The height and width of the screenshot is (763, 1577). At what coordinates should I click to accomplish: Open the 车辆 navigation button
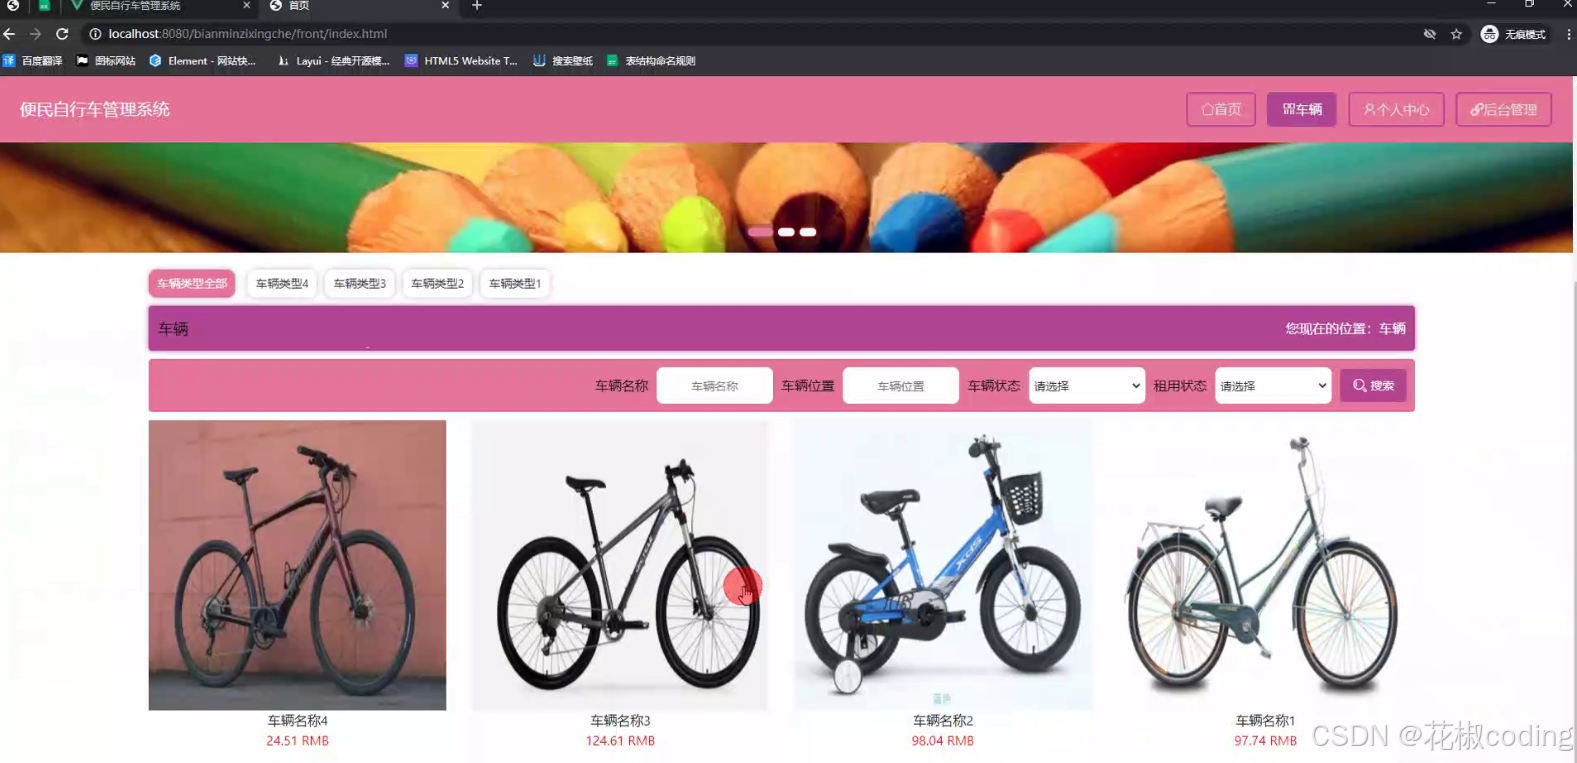(x=1302, y=110)
